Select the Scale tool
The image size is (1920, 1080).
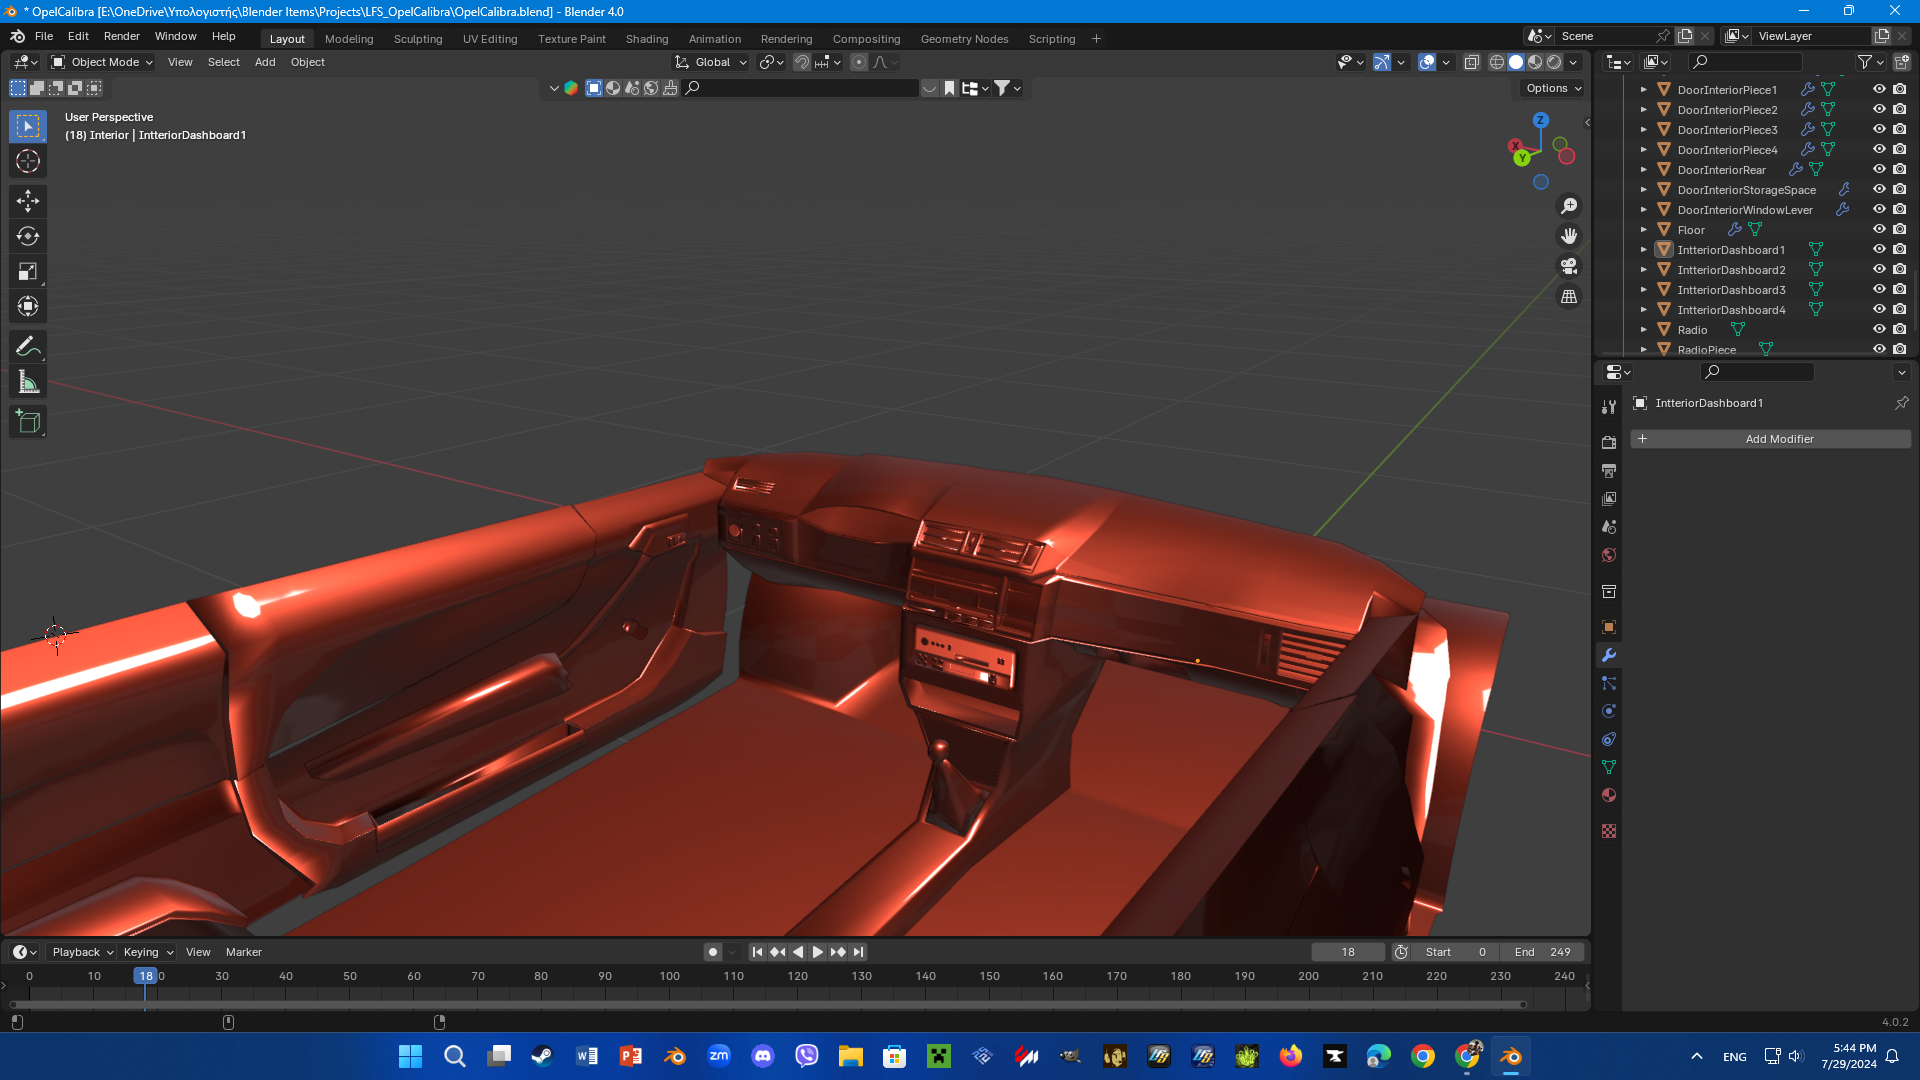coord(28,271)
